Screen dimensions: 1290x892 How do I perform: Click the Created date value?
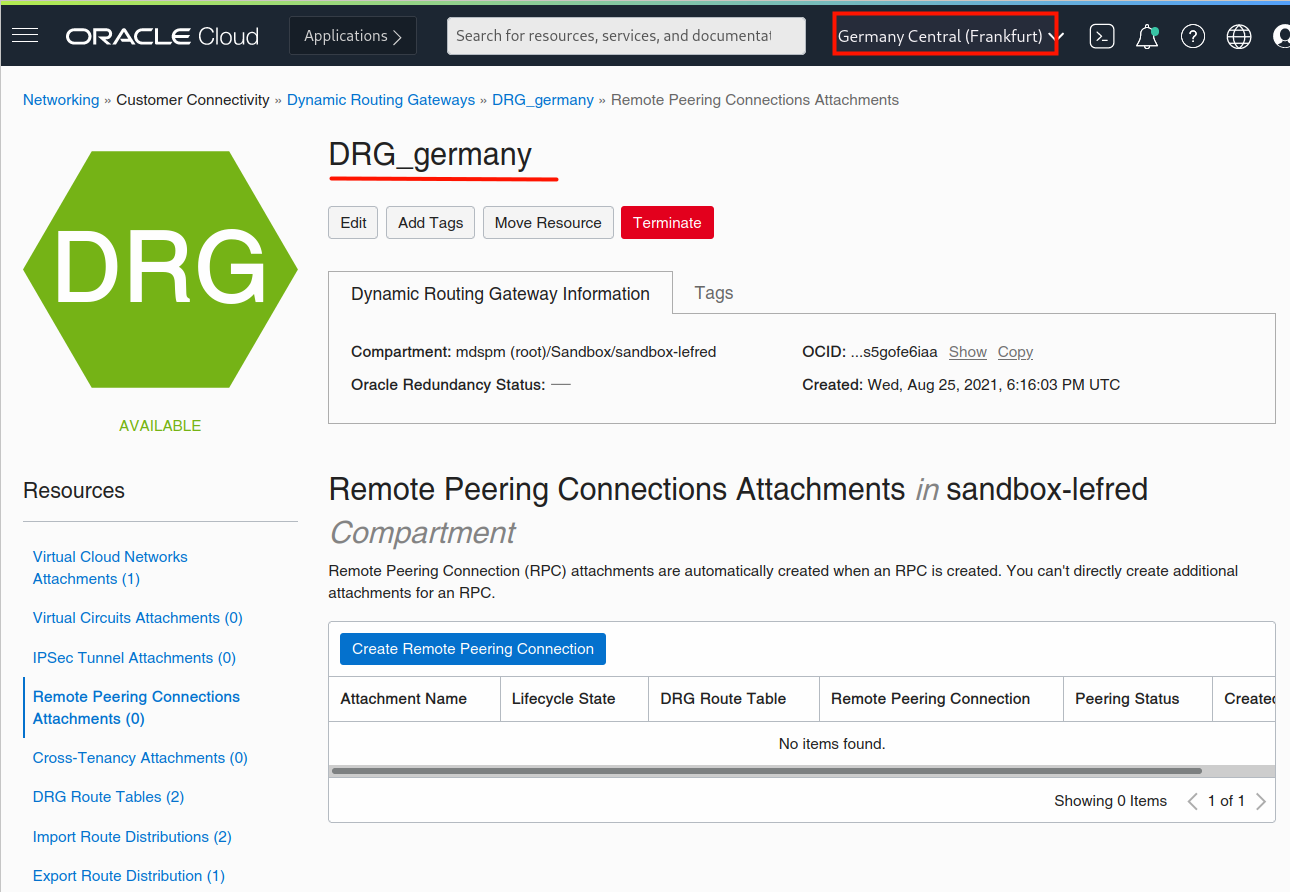pyautogui.click(x=994, y=385)
